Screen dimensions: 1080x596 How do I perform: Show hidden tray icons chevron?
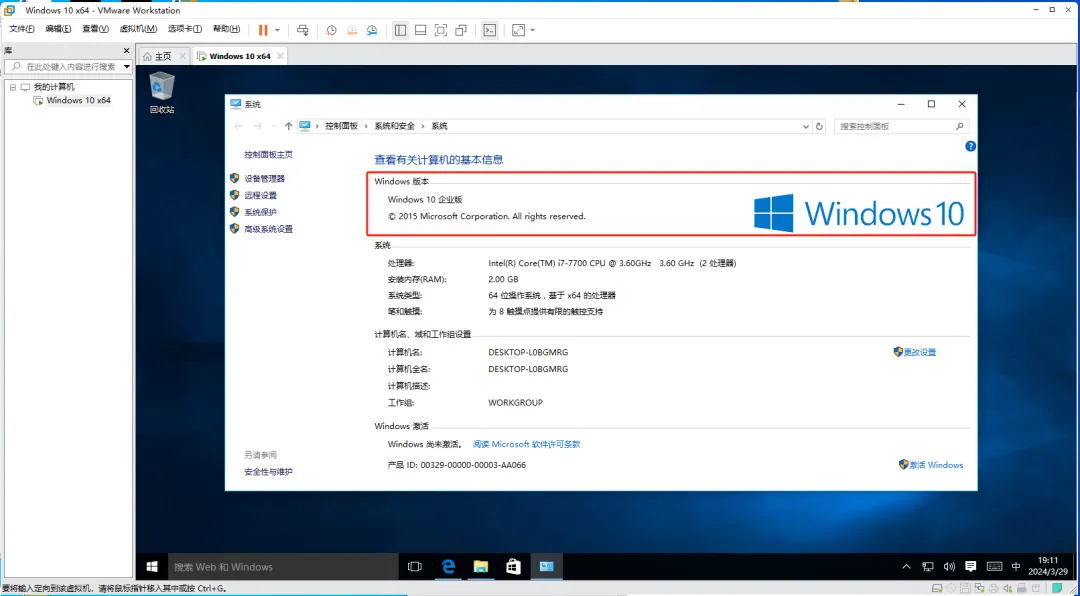coord(906,567)
